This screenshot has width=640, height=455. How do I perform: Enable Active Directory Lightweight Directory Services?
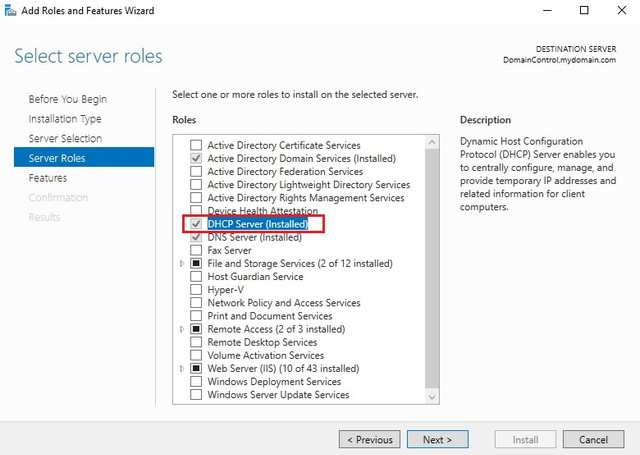196,184
